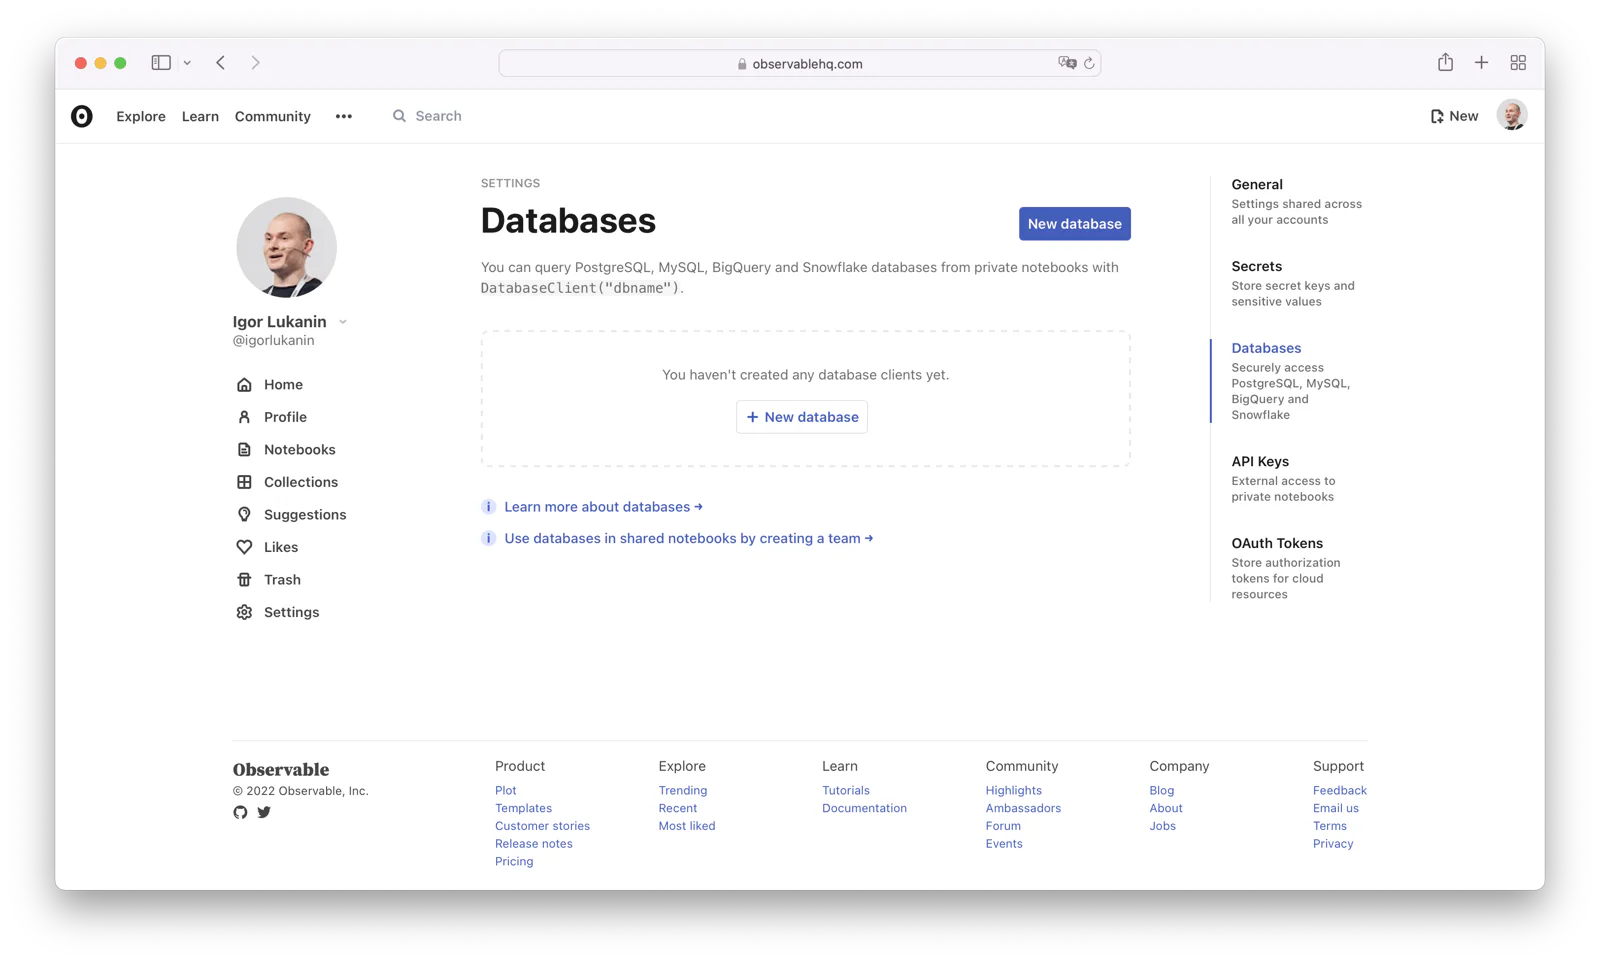Select the General settings tab
This screenshot has height=963, width=1600.
[x=1299, y=201]
